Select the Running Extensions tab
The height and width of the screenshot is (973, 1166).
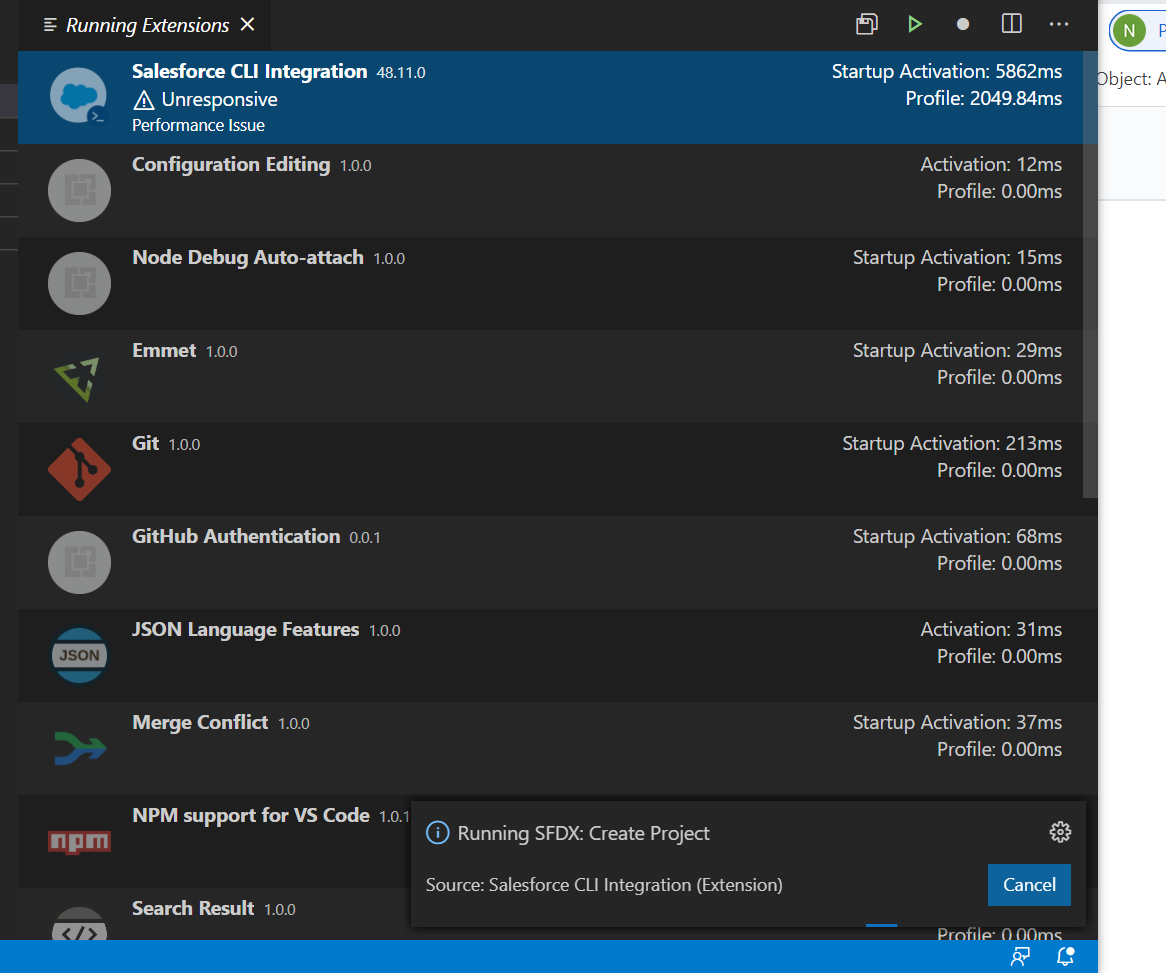pyautogui.click(x=145, y=25)
